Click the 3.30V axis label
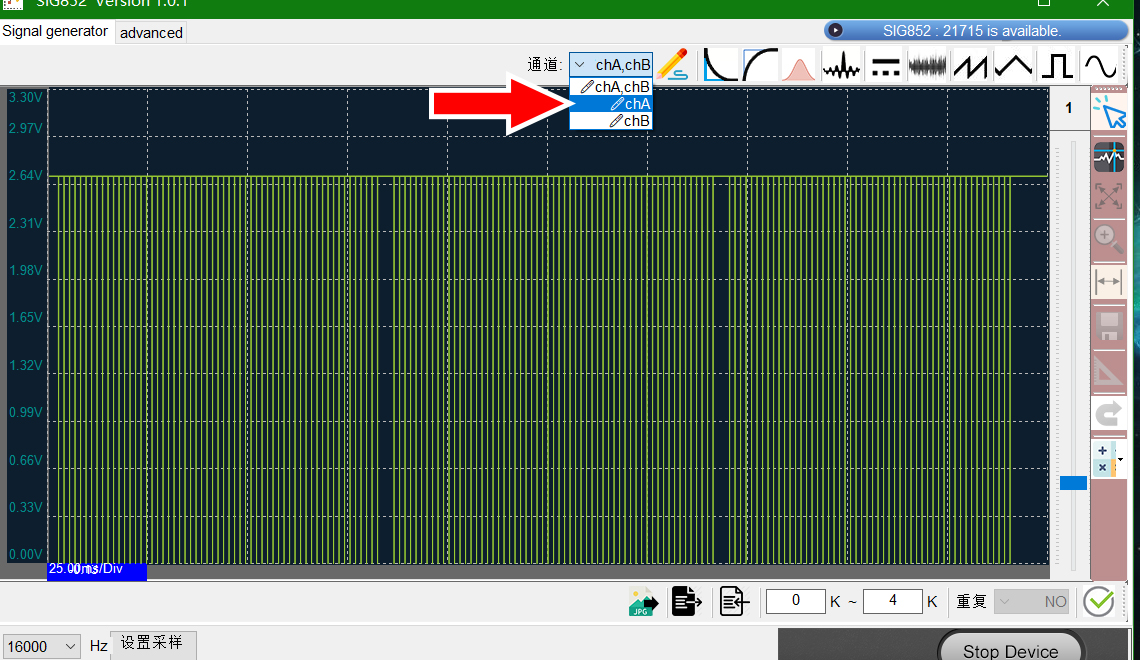This screenshot has width=1140, height=660. (25, 97)
